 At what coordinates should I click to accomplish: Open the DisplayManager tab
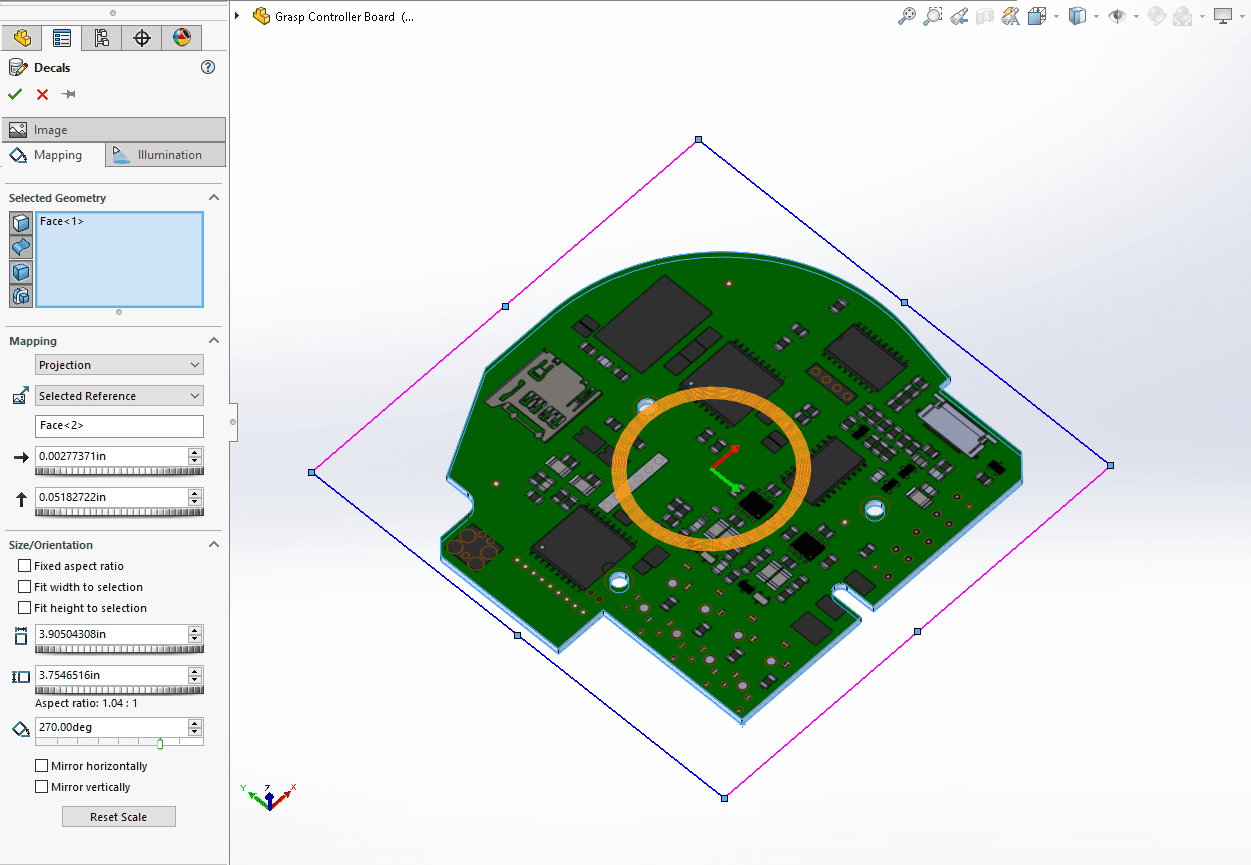coord(182,38)
